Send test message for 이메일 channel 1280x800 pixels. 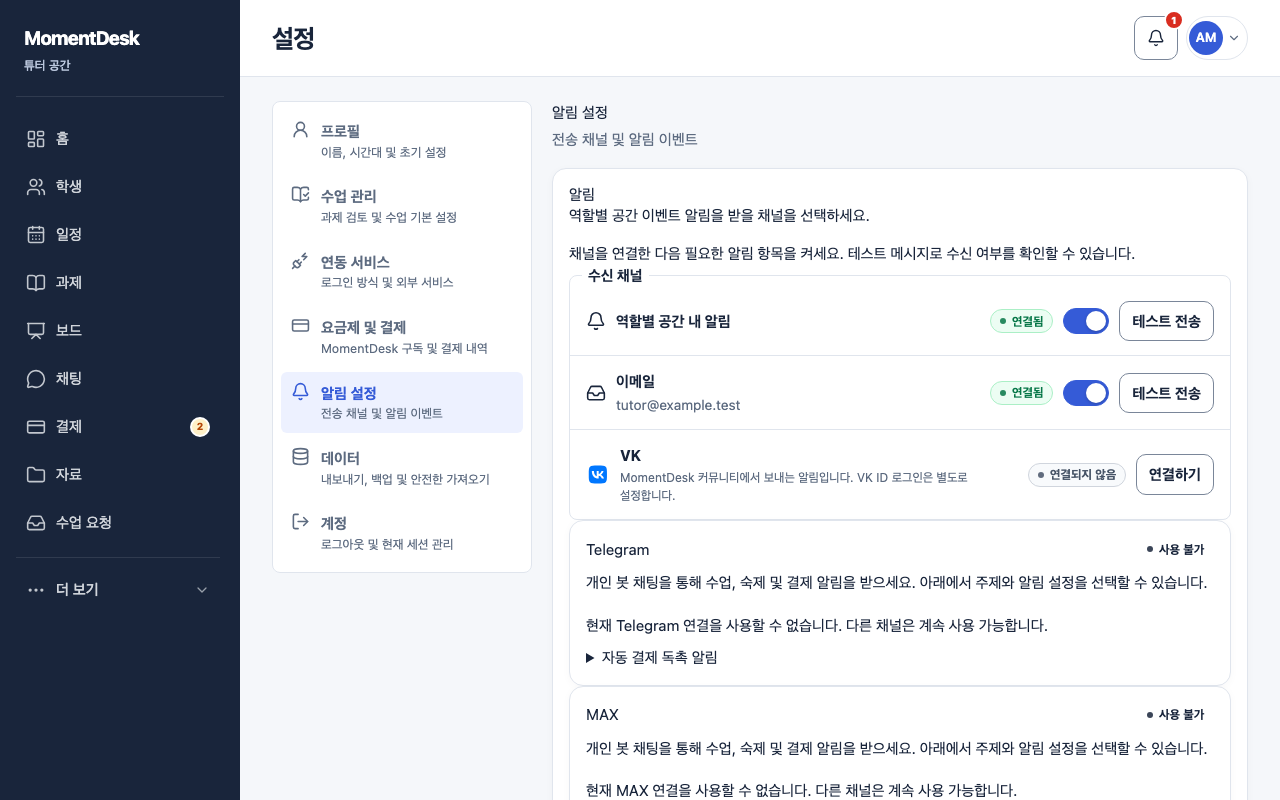[1166, 393]
